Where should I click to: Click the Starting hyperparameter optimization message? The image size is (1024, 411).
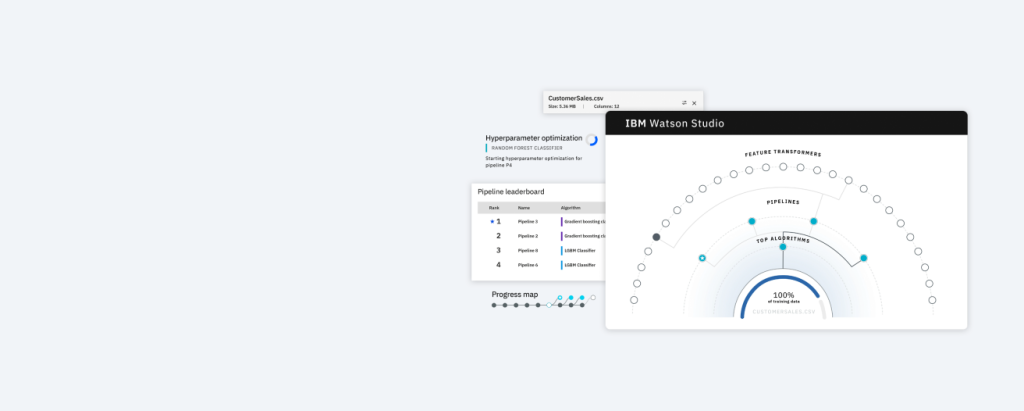click(x=534, y=162)
